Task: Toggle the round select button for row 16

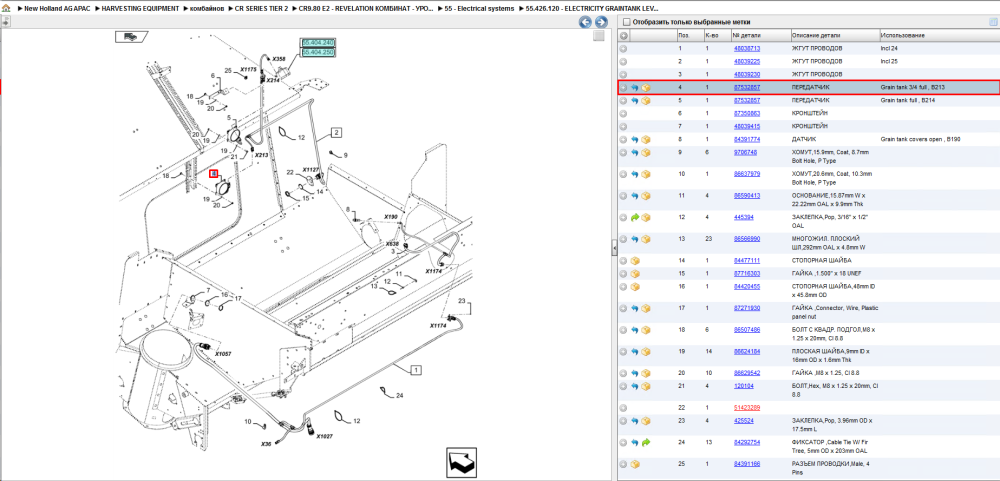Action: click(624, 287)
